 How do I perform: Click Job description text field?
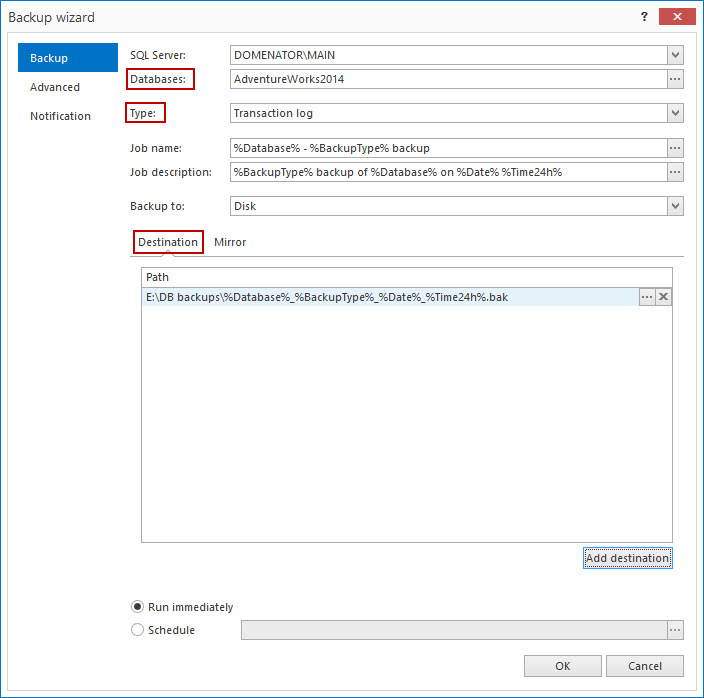pyautogui.click(x=449, y=172)
